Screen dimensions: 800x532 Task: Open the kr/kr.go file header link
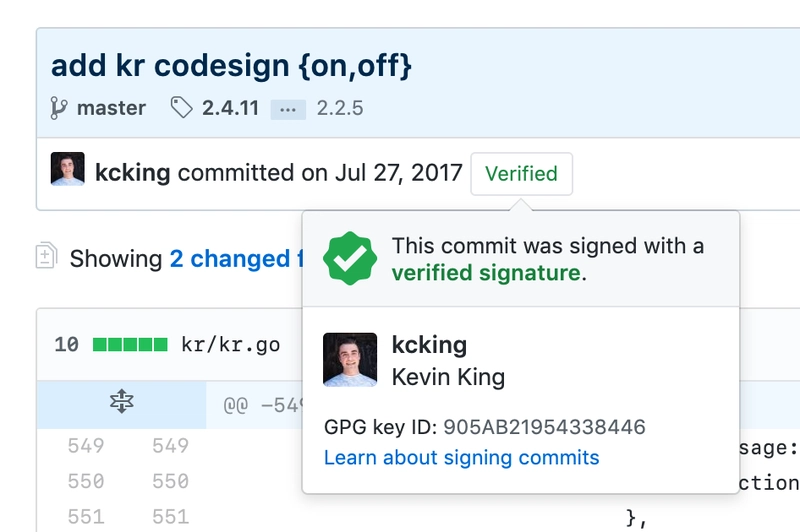coord(231,345)
